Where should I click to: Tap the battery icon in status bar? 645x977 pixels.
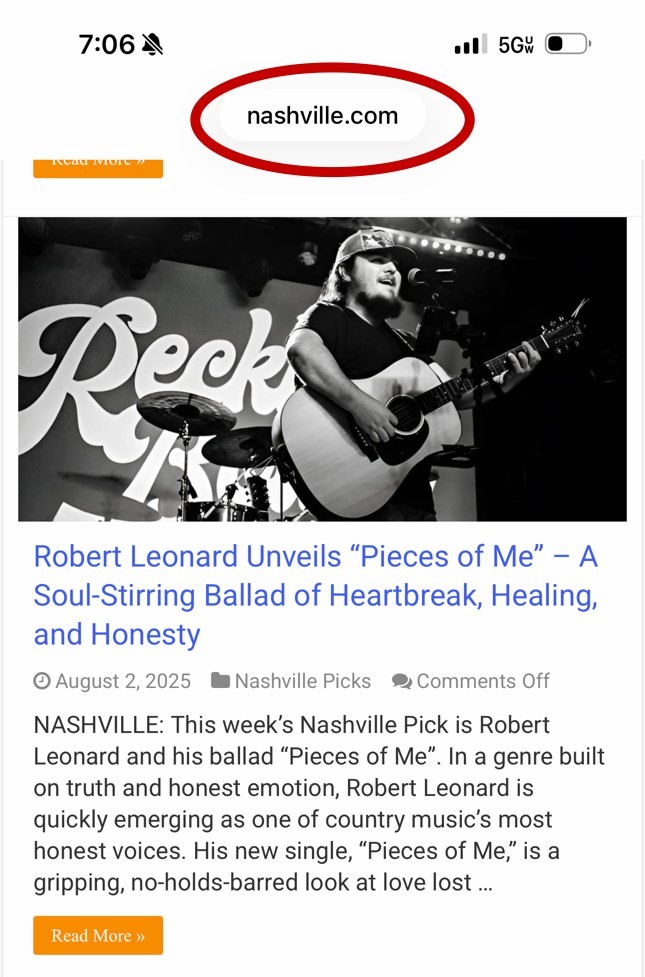tap(567, 44)
